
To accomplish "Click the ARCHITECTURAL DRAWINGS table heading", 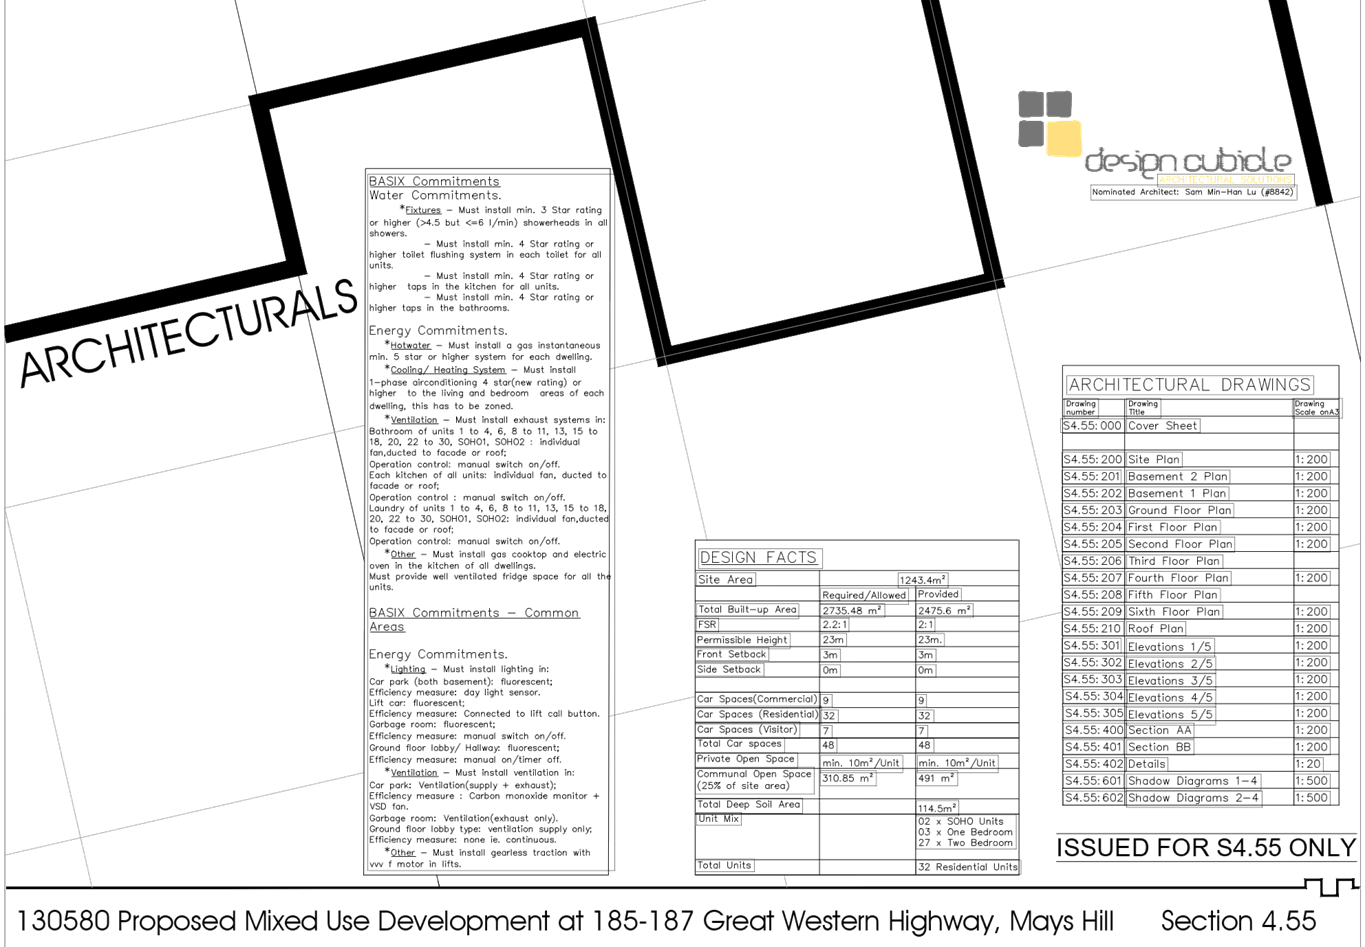I will click(1189, 385).
